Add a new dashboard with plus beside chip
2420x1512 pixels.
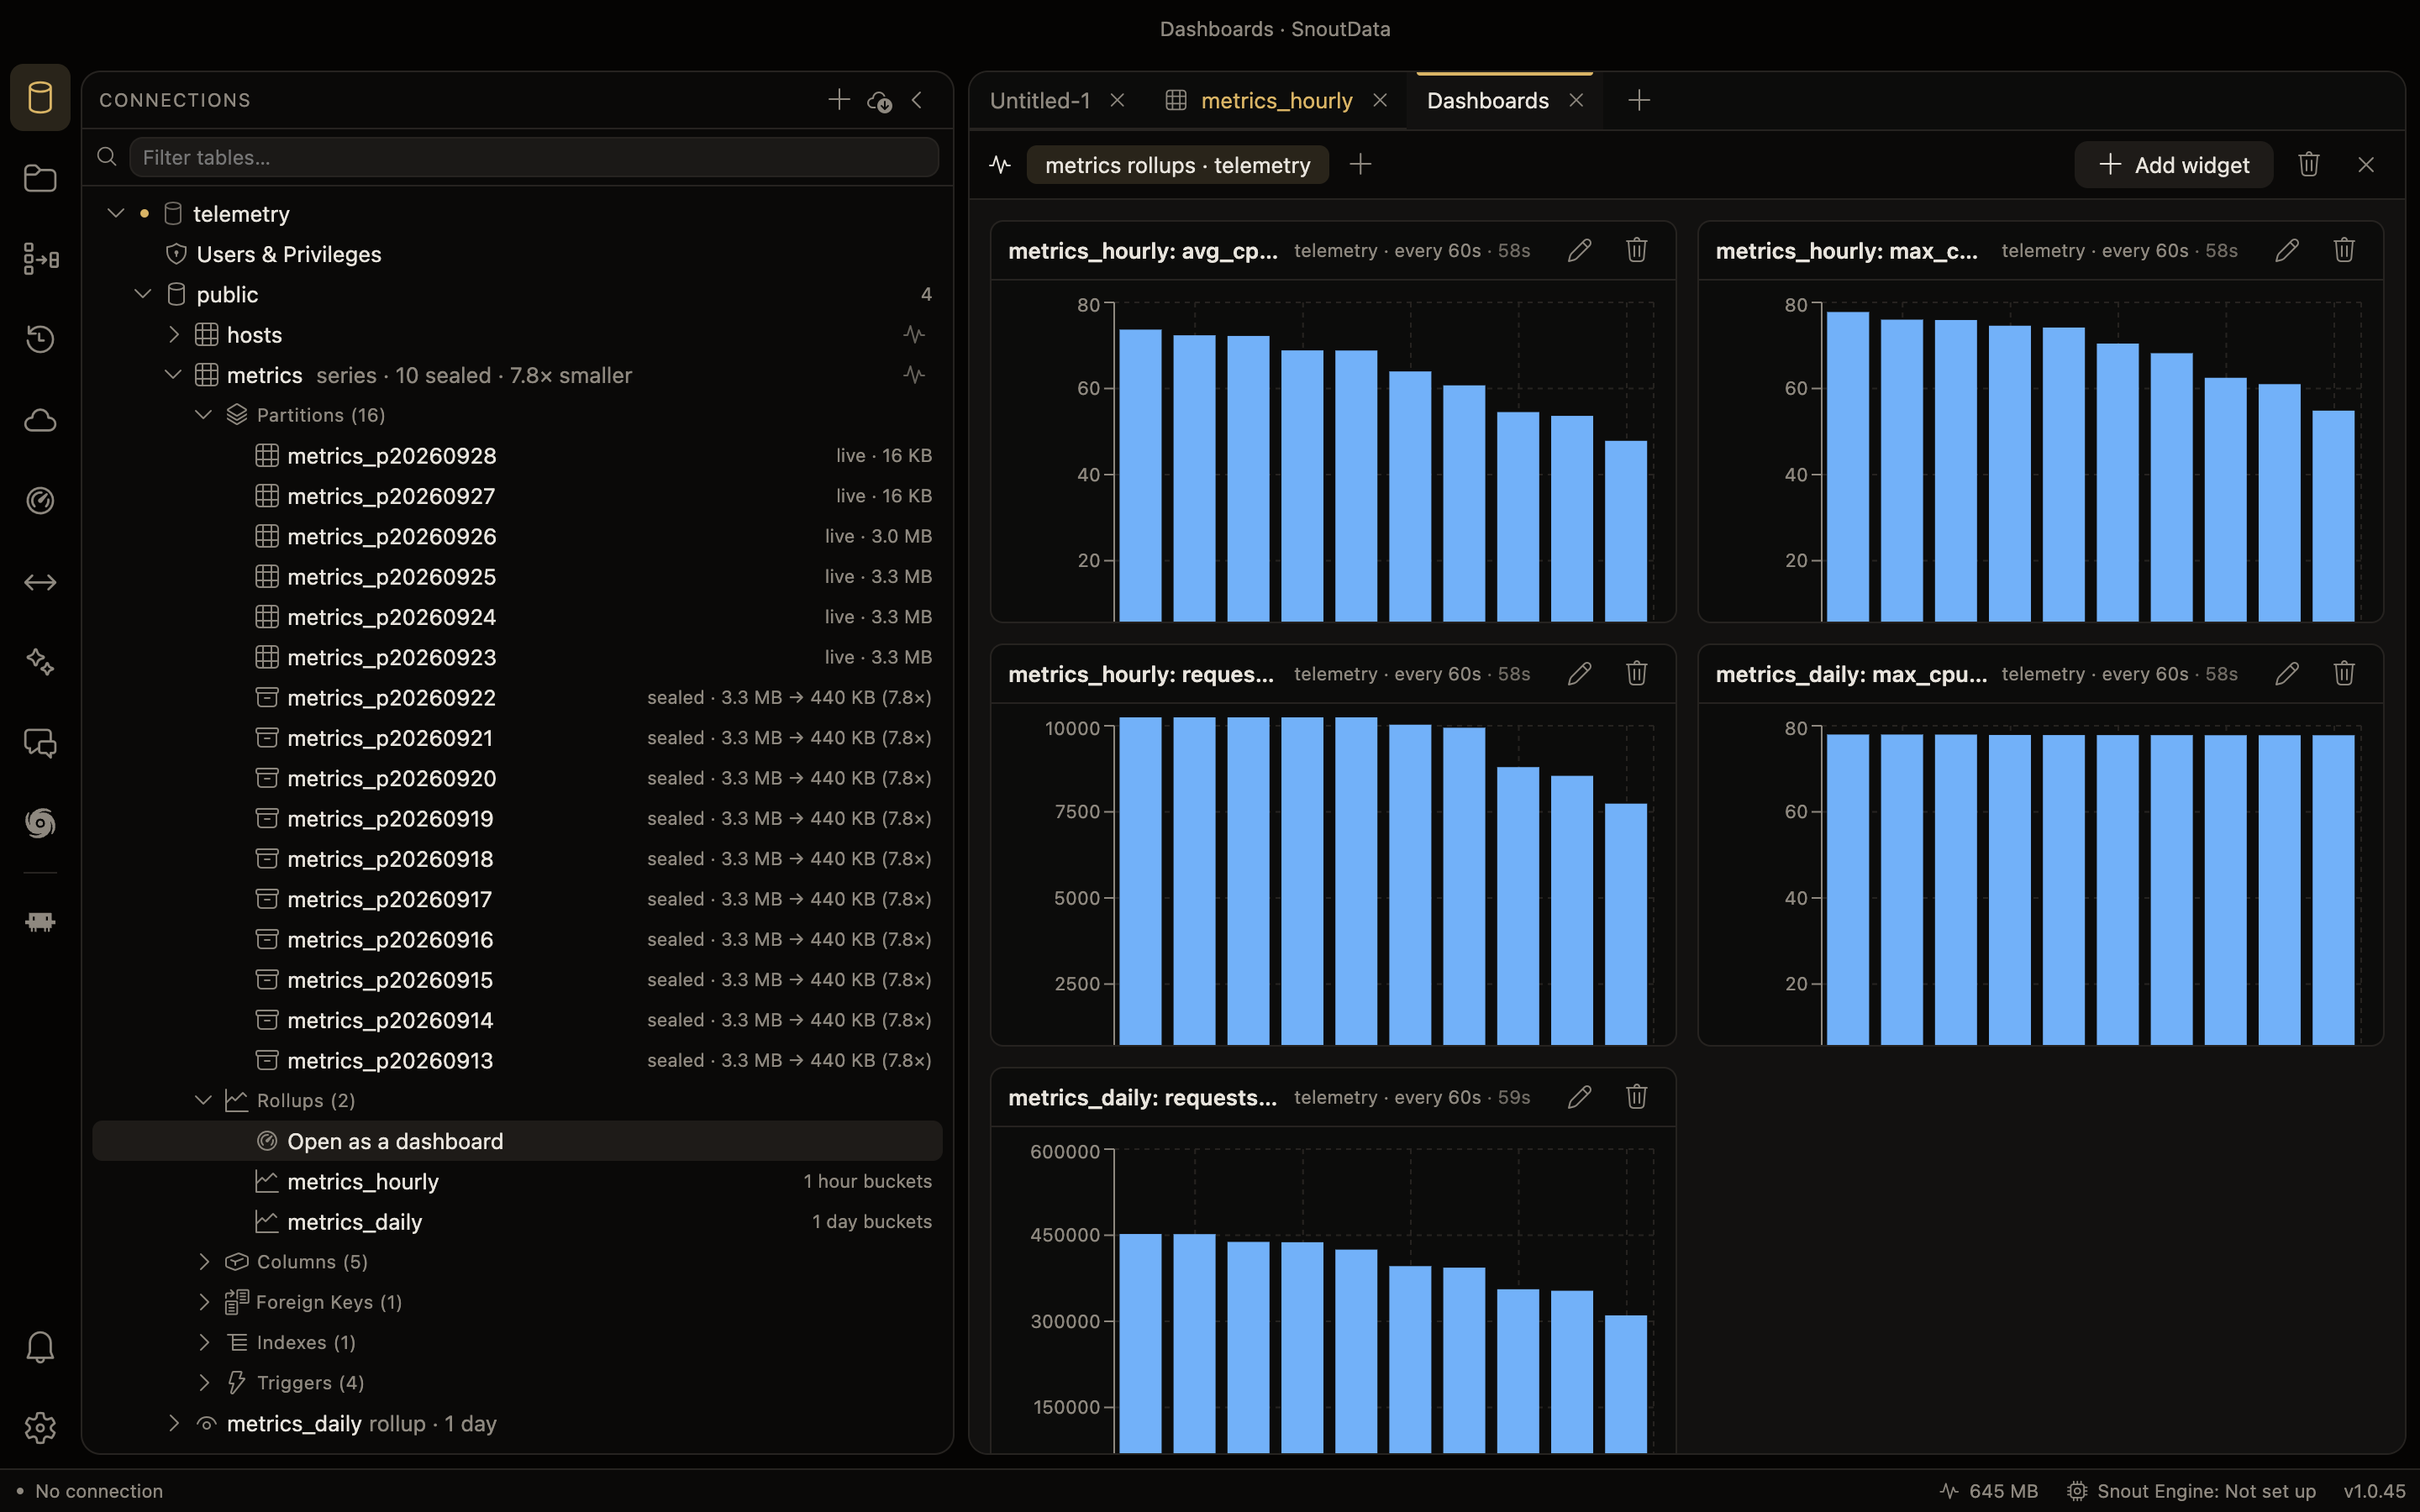point(1360,165)
